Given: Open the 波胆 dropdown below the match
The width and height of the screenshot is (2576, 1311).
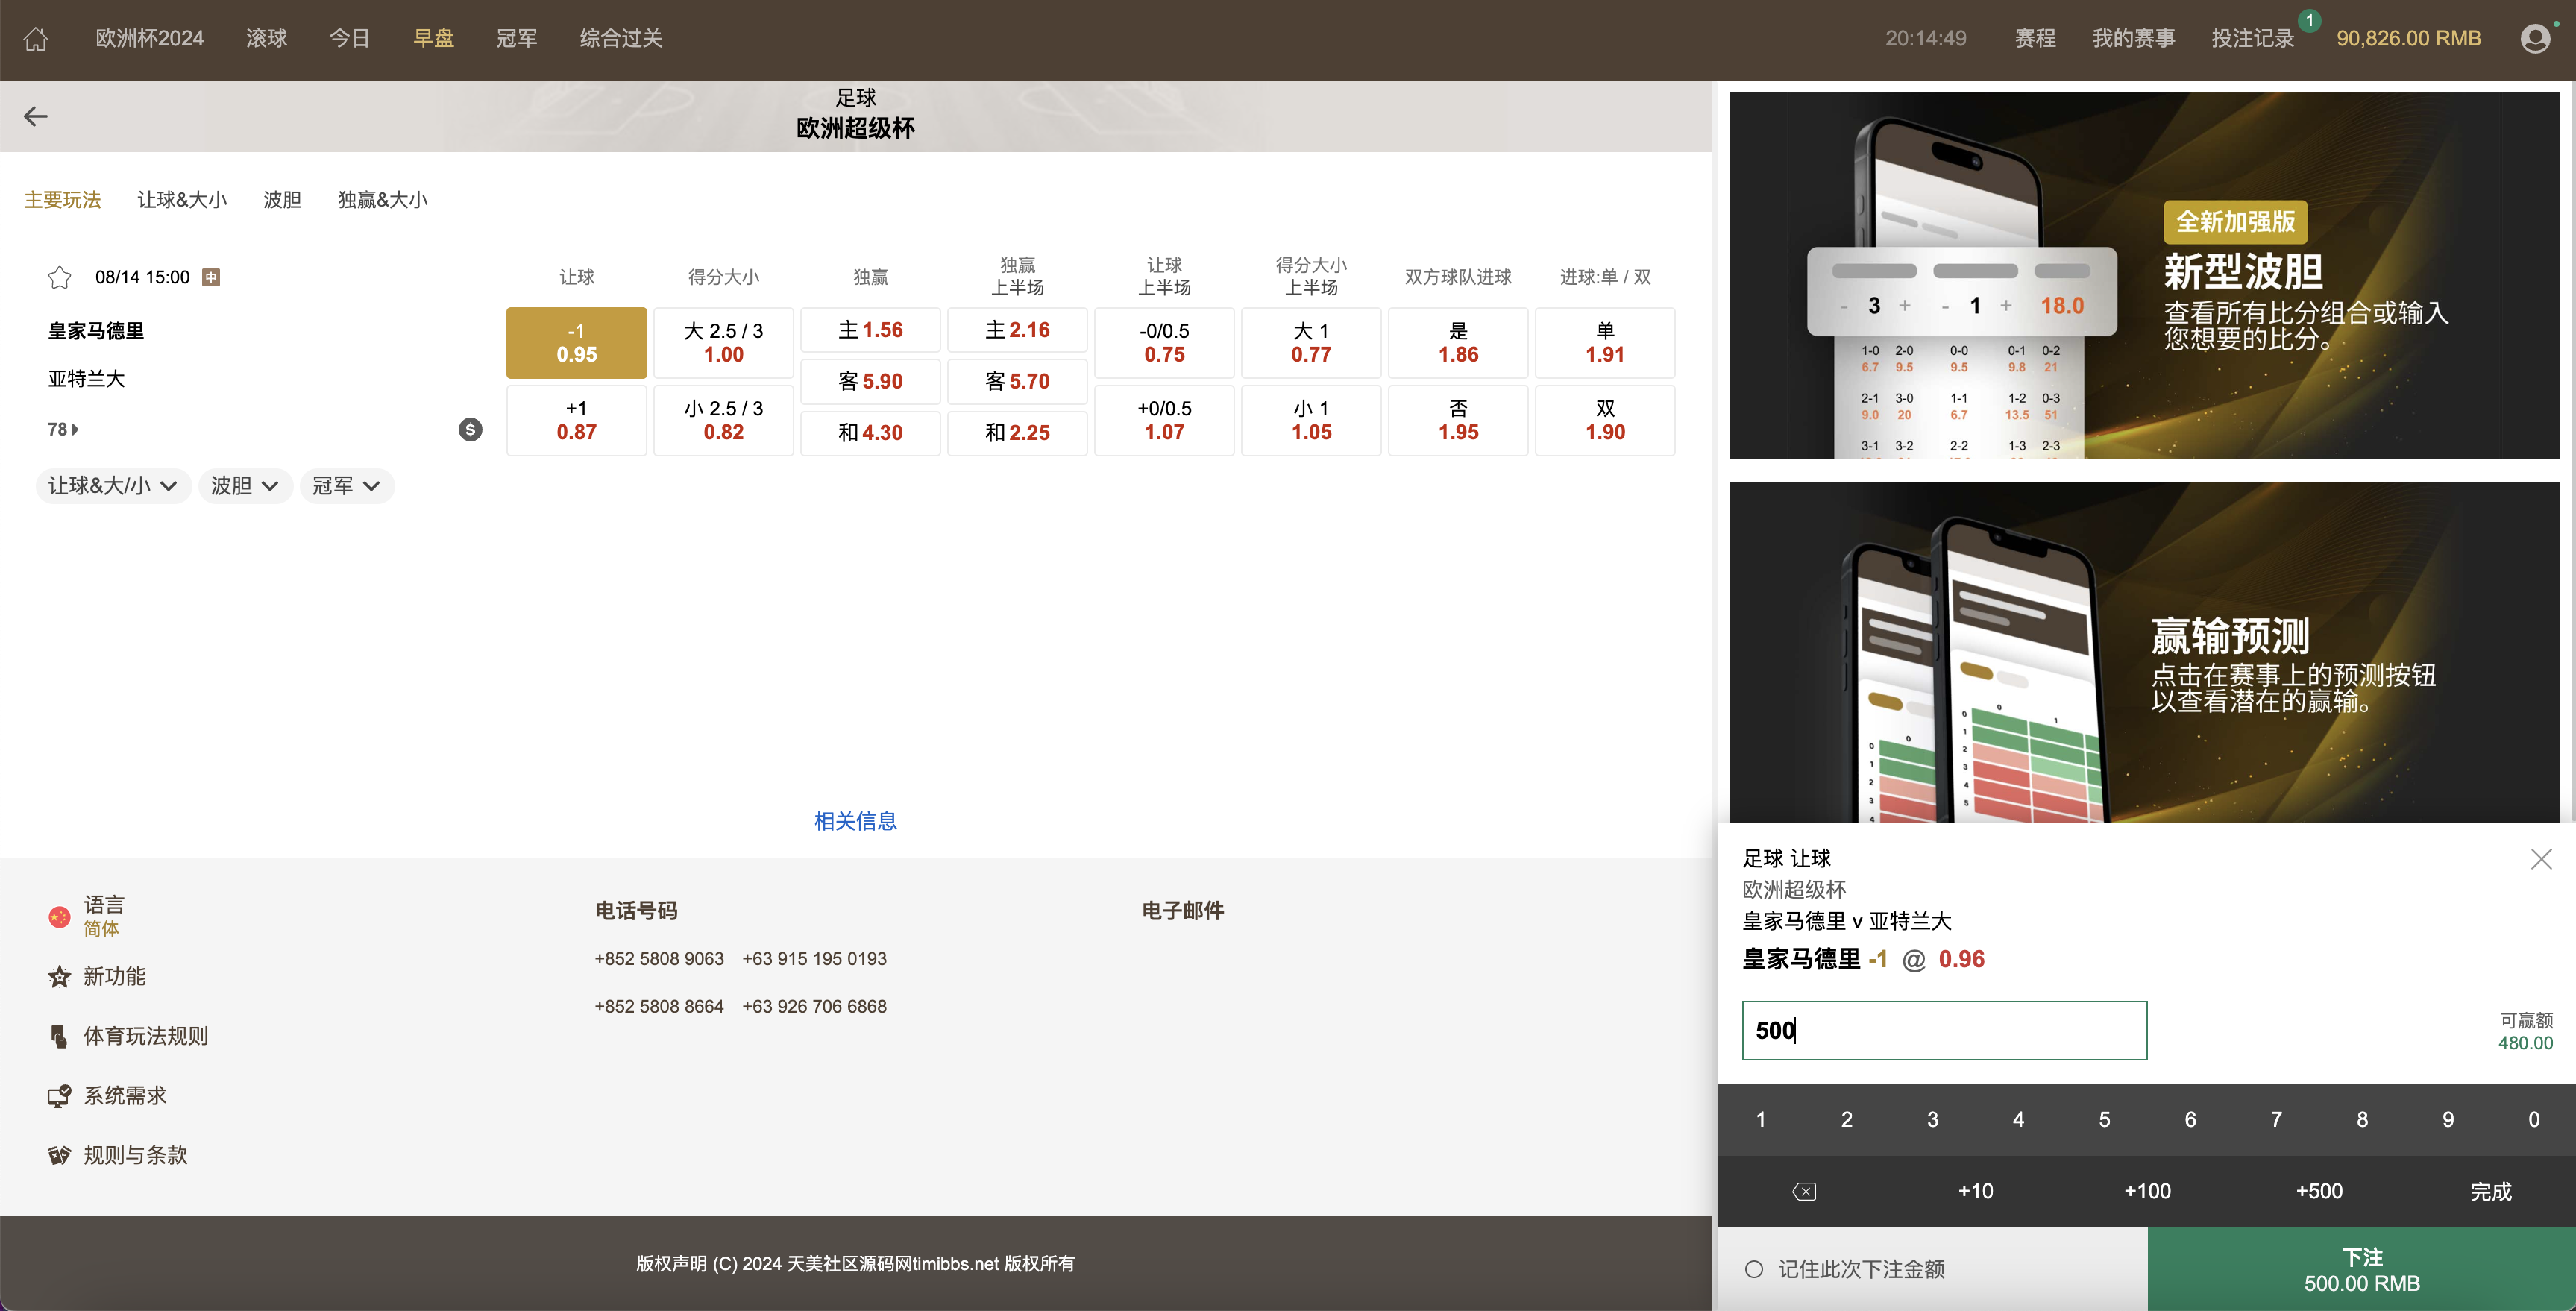Looking at the screenshot, I should tap(244, 486).
